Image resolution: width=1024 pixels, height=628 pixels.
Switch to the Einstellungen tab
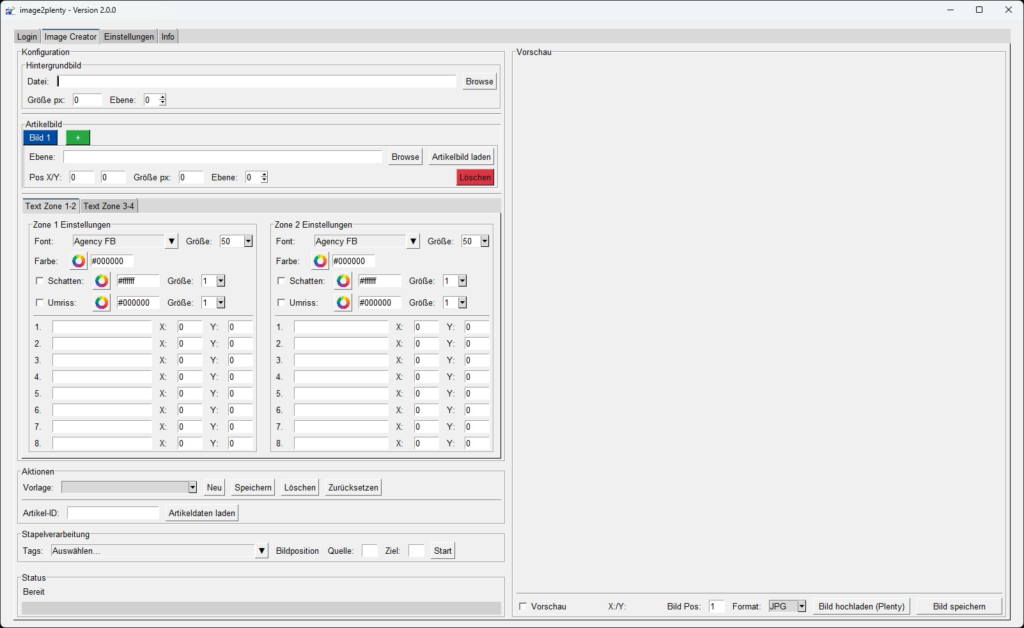click(x=129, y=37)
